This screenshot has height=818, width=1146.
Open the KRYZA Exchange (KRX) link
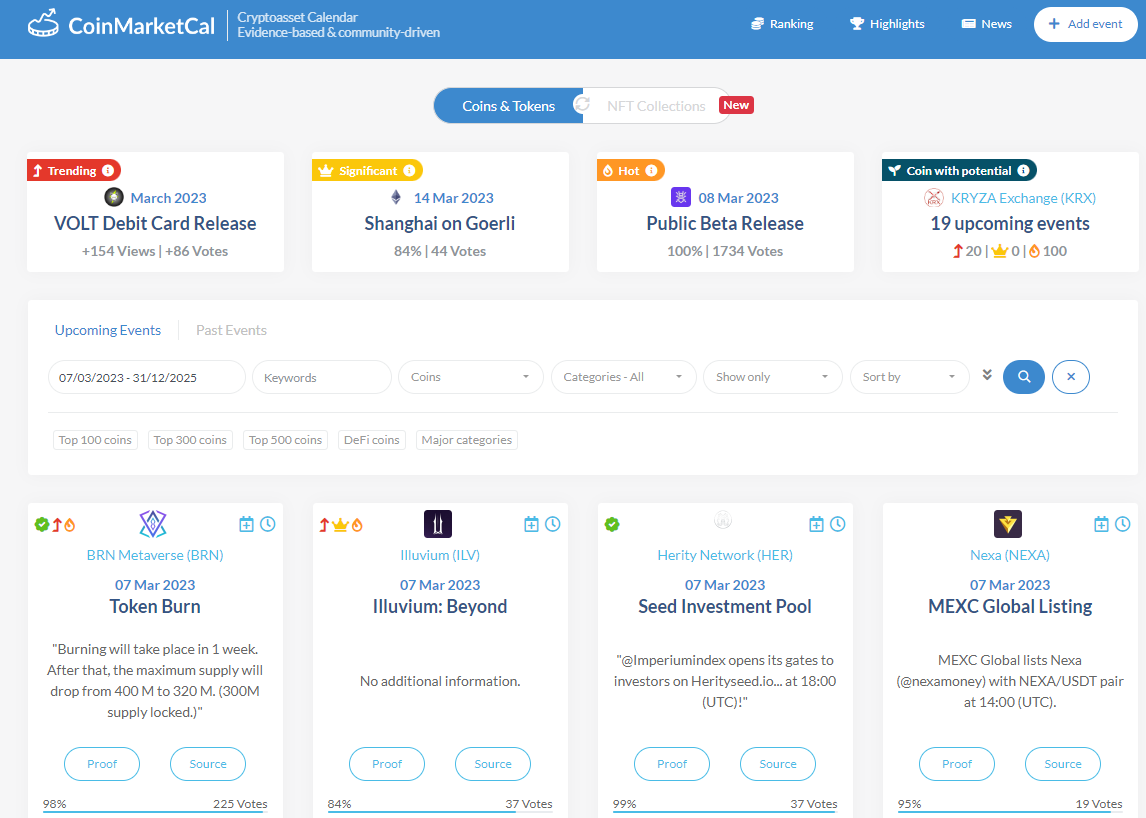coord(1023,198)
